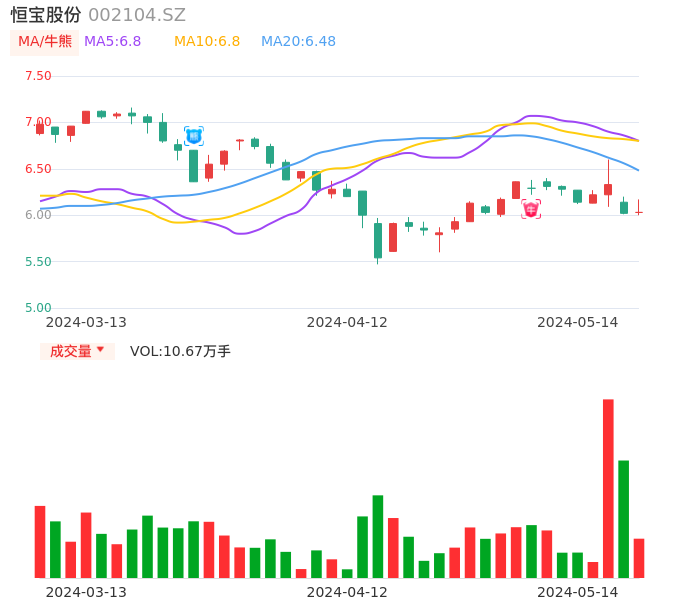Click the 2024-03-13 date label under volume chart
This screenshot has width=686, height=606.
pyautogui.click(x=86, y=592)
